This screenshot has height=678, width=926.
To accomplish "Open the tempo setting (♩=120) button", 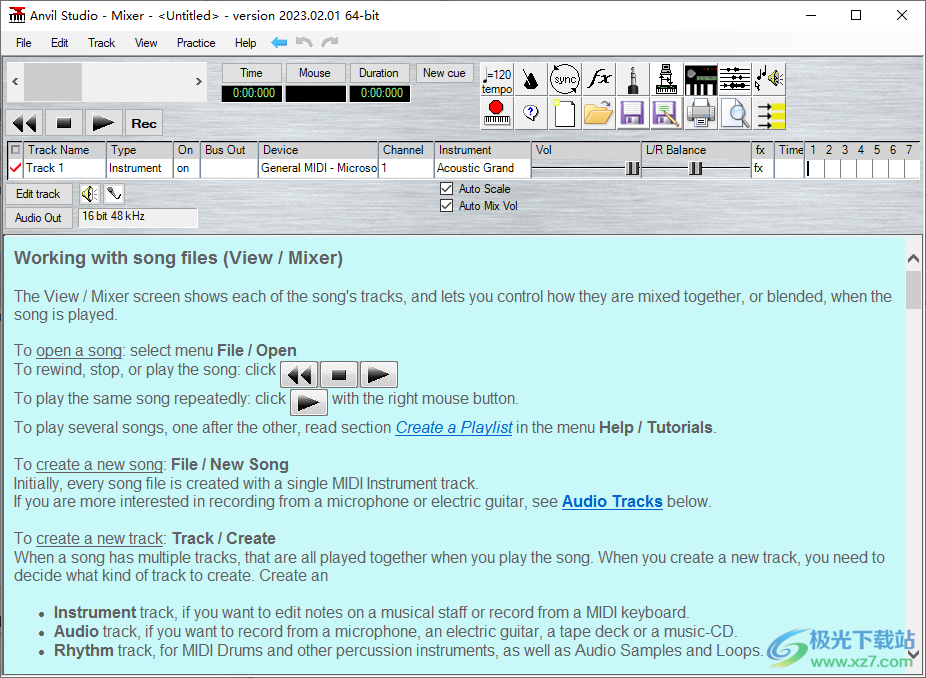I will [497, 80].
